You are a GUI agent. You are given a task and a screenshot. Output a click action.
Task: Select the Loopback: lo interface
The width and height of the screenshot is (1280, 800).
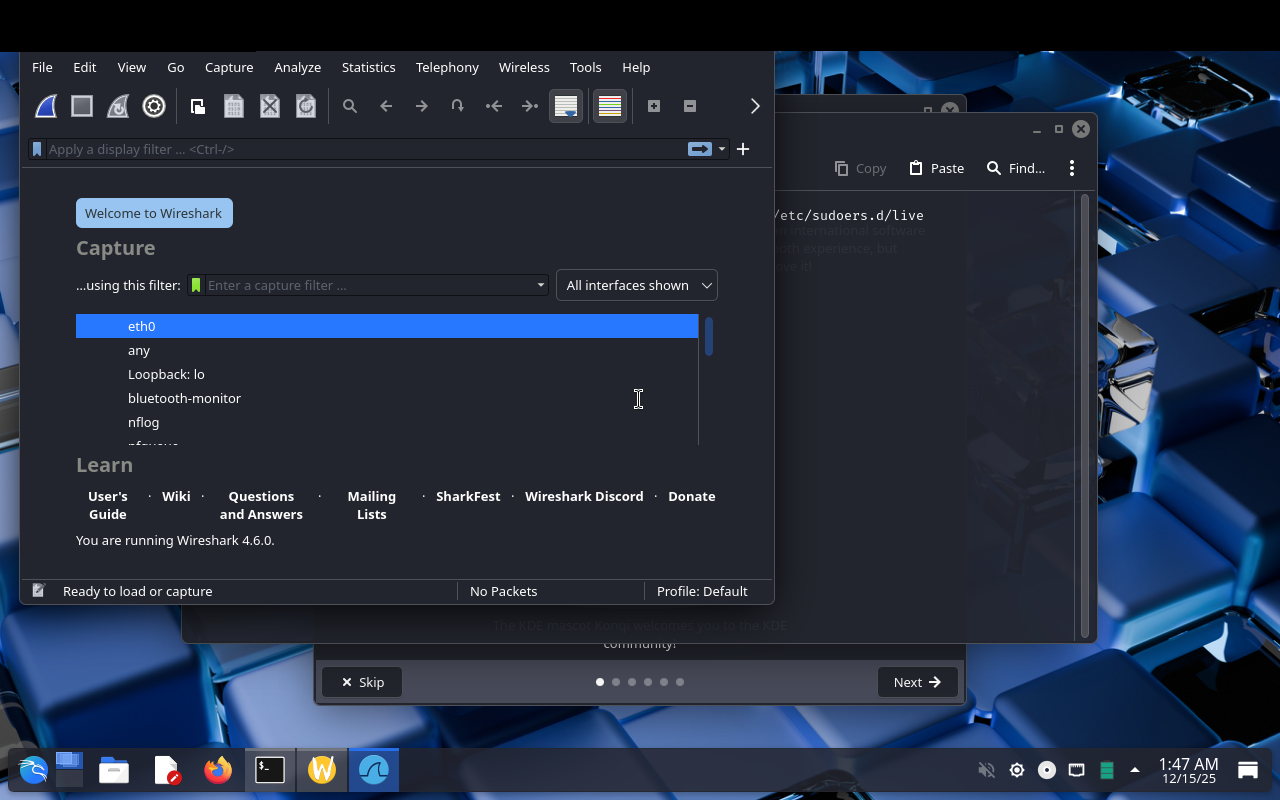(x=166, y=374)
